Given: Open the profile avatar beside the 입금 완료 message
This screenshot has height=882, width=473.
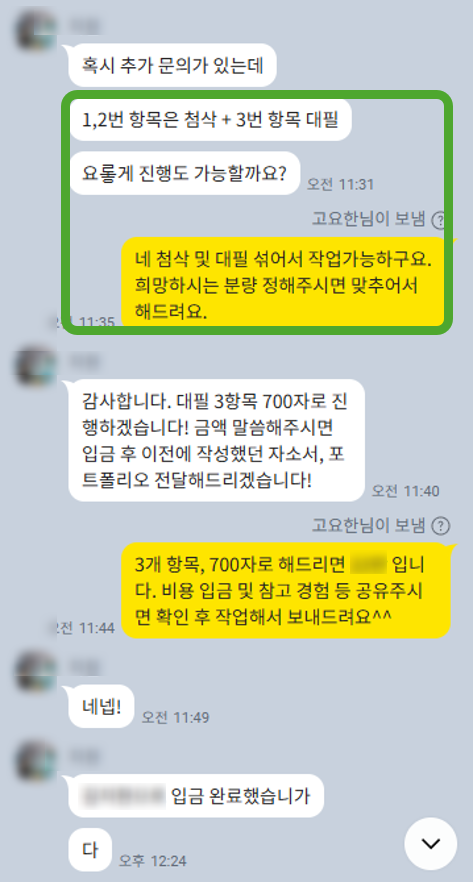Looking at the screenshot, I should click(x=37, y=761).
